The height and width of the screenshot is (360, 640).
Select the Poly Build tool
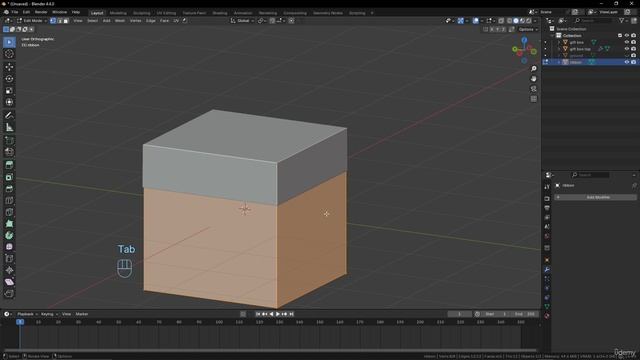9,224
